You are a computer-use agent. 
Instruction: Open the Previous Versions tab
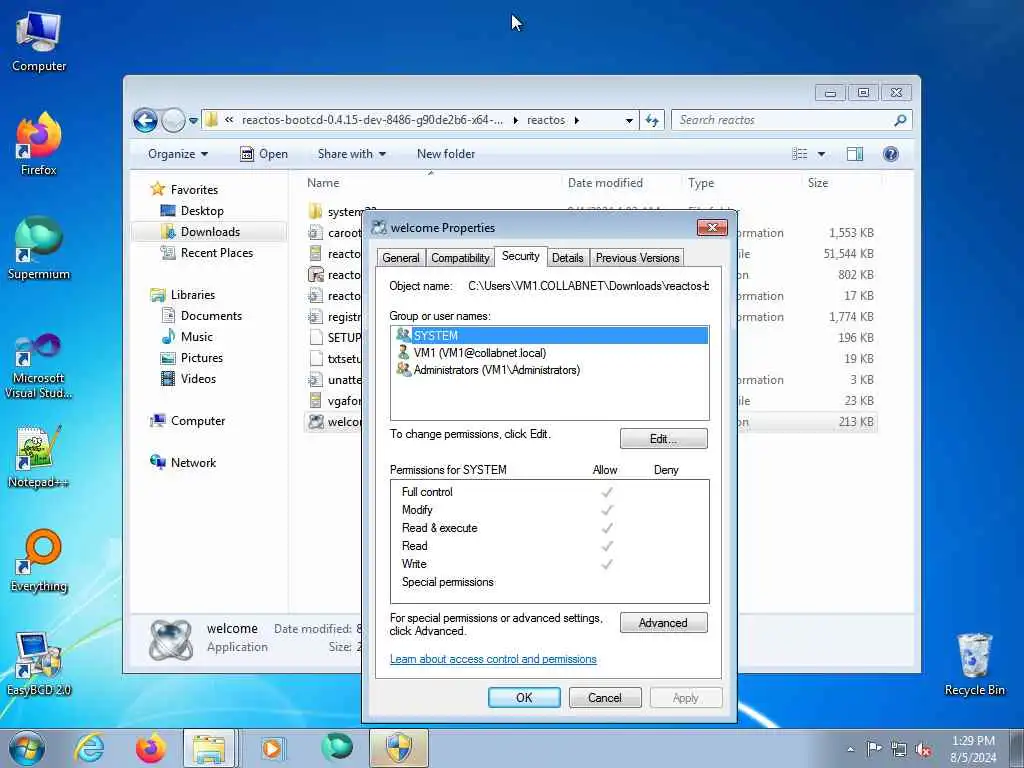pos(637,258)
